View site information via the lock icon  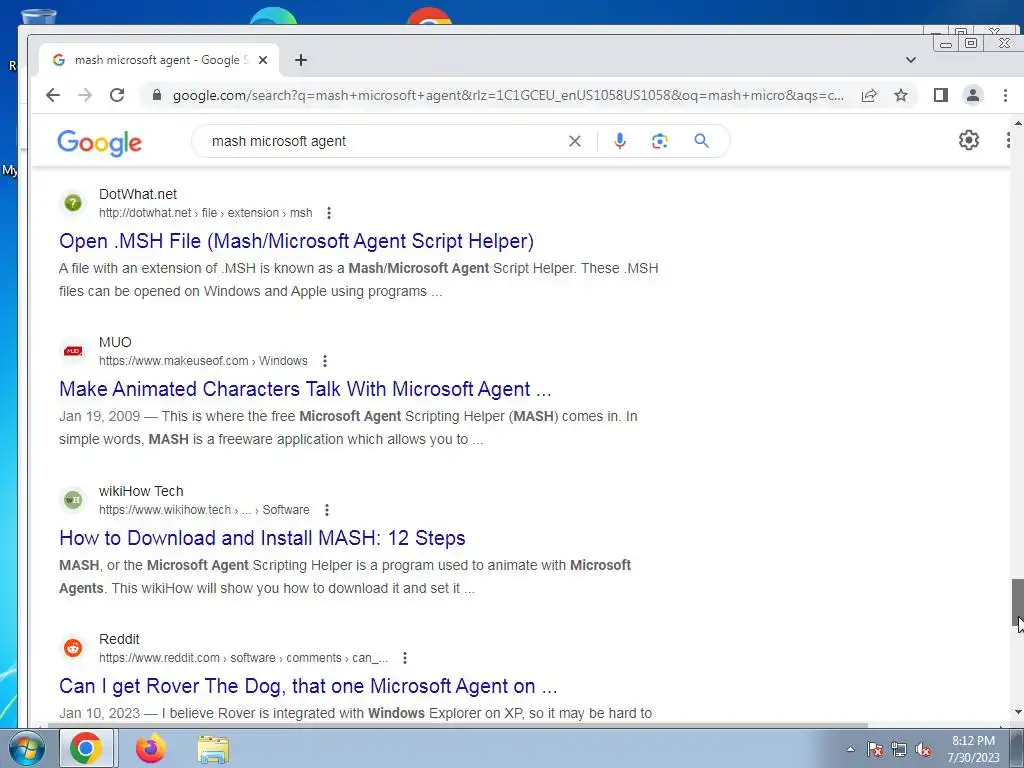(157, 95)
